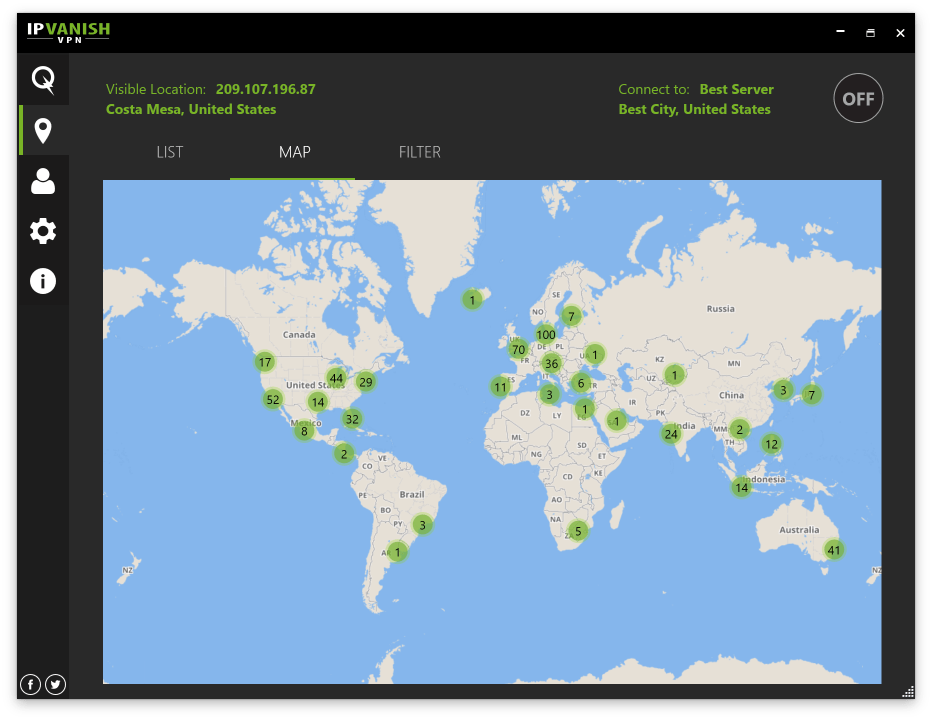
Task: Minimize the IPVanish window
Action: pyautogui.click(x=840, y=32)
